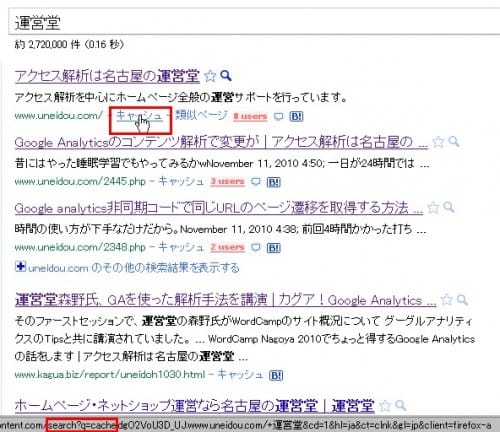The image size is (500, 432).
Task: Click the B! bookmark icon on the 2348.php row
Action: [274, 248]
